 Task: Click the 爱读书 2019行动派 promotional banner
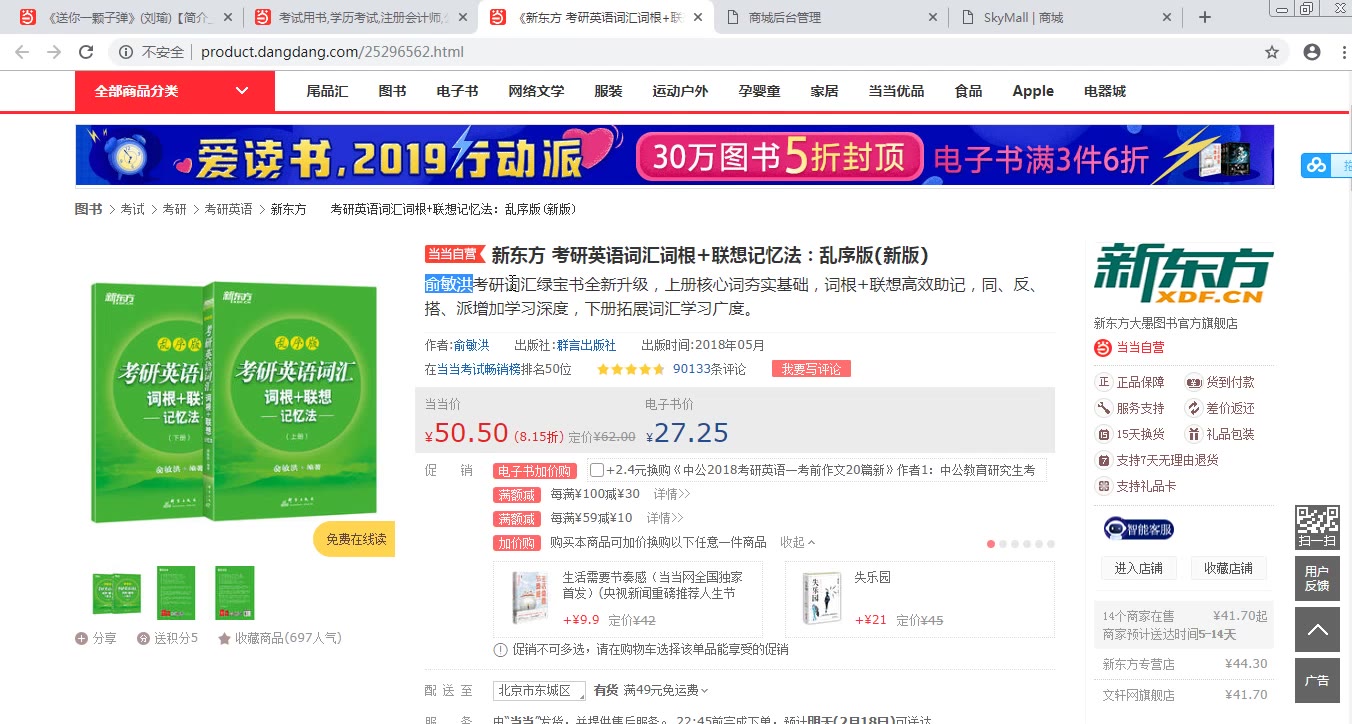675,155
